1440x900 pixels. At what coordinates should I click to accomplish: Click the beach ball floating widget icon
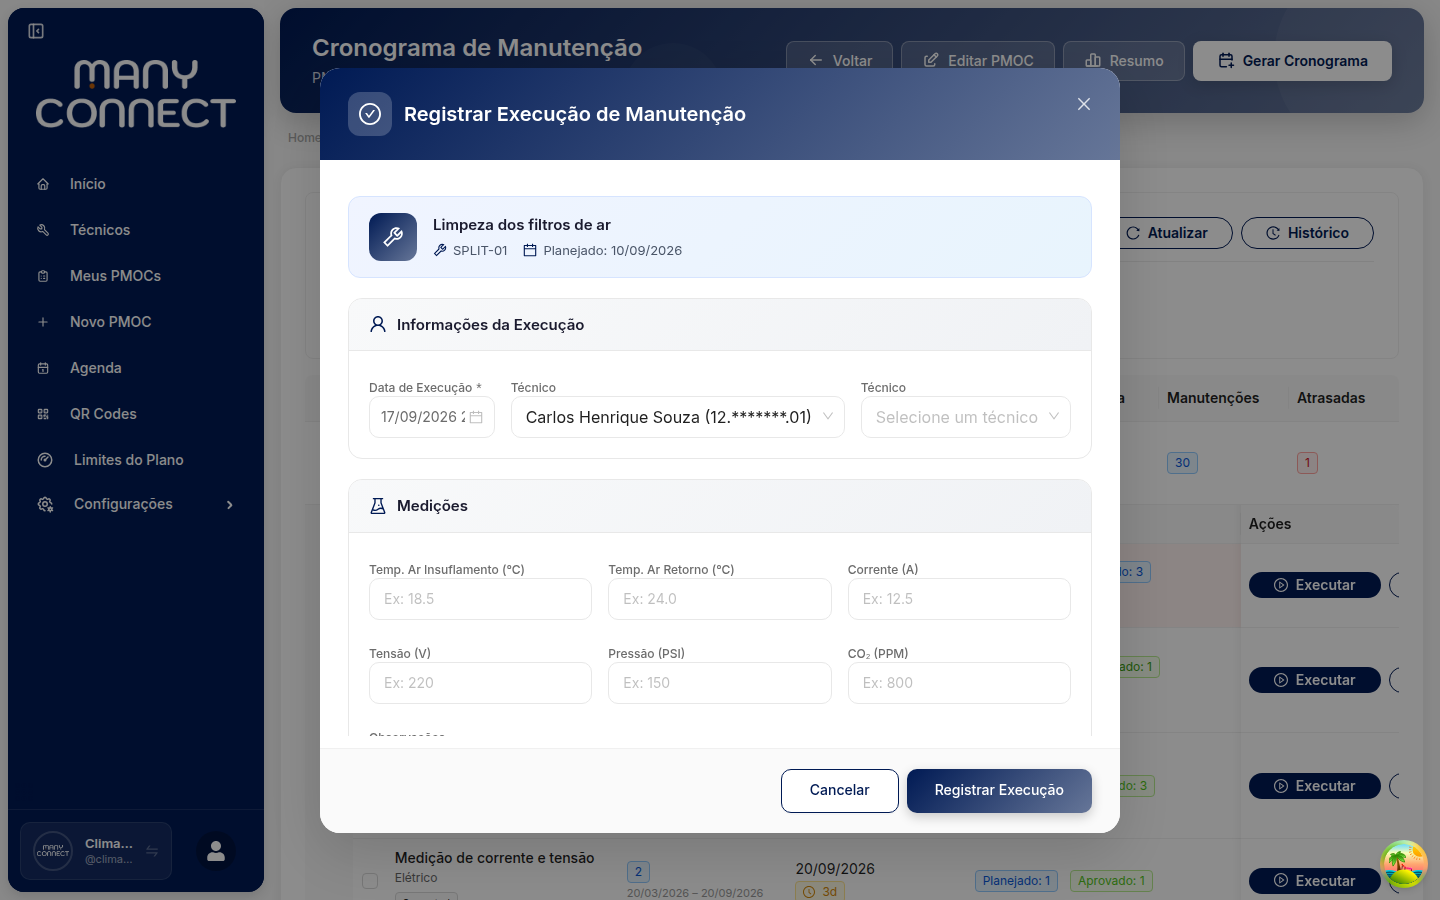click(x=1404, y=864)
